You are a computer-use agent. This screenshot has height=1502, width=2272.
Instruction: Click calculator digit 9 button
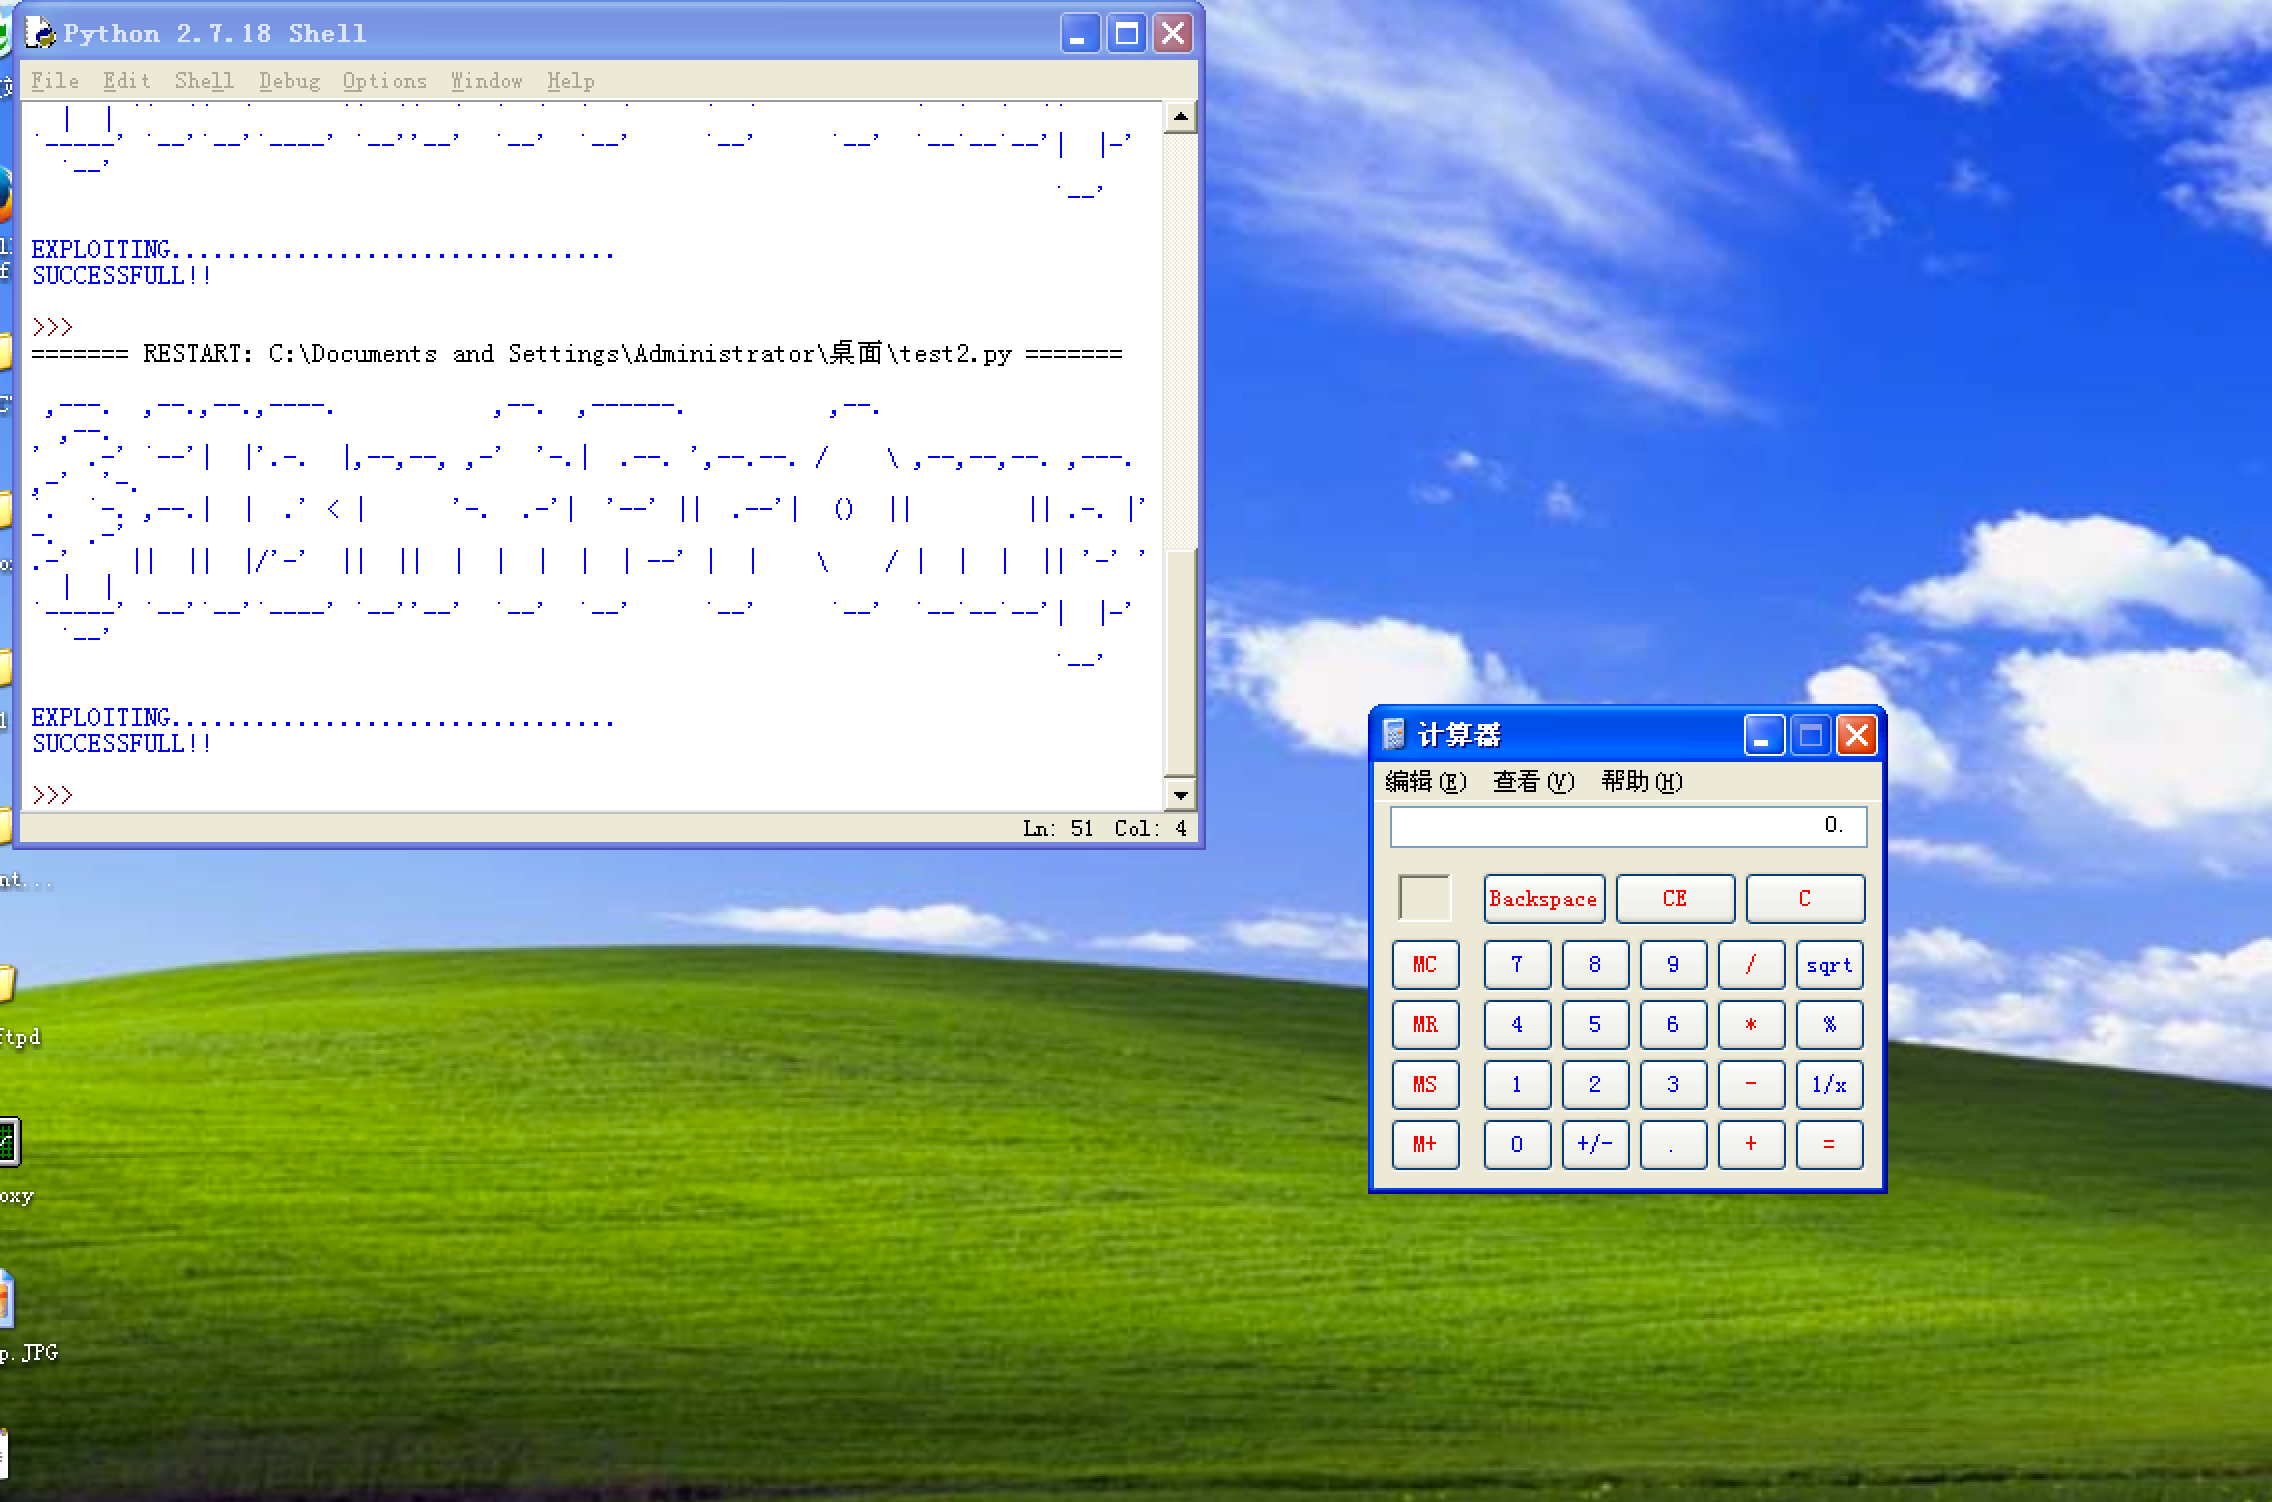(x=1673, y=965)
